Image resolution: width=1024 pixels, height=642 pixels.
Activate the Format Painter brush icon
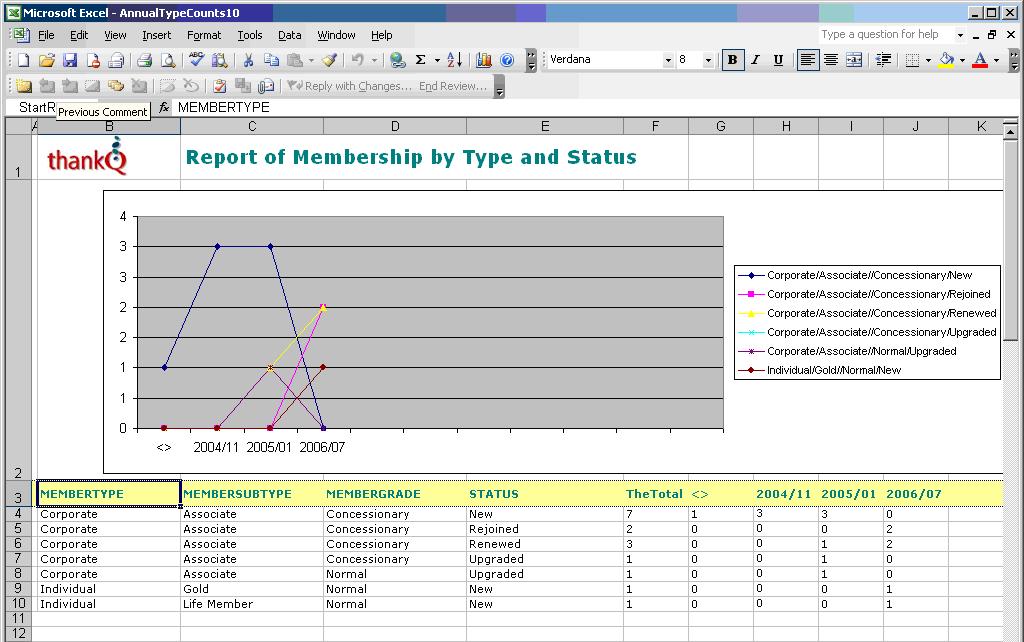(x=329, y=60)
